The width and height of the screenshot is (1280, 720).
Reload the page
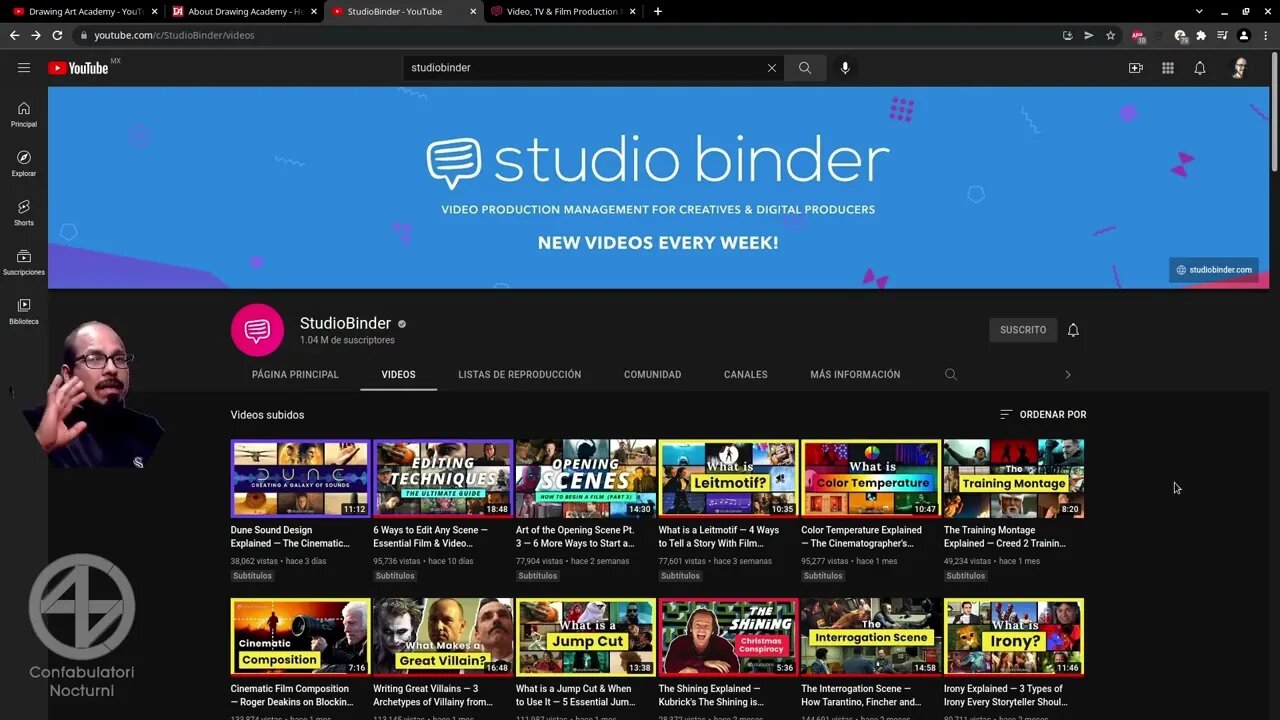(x=57, y=35)
